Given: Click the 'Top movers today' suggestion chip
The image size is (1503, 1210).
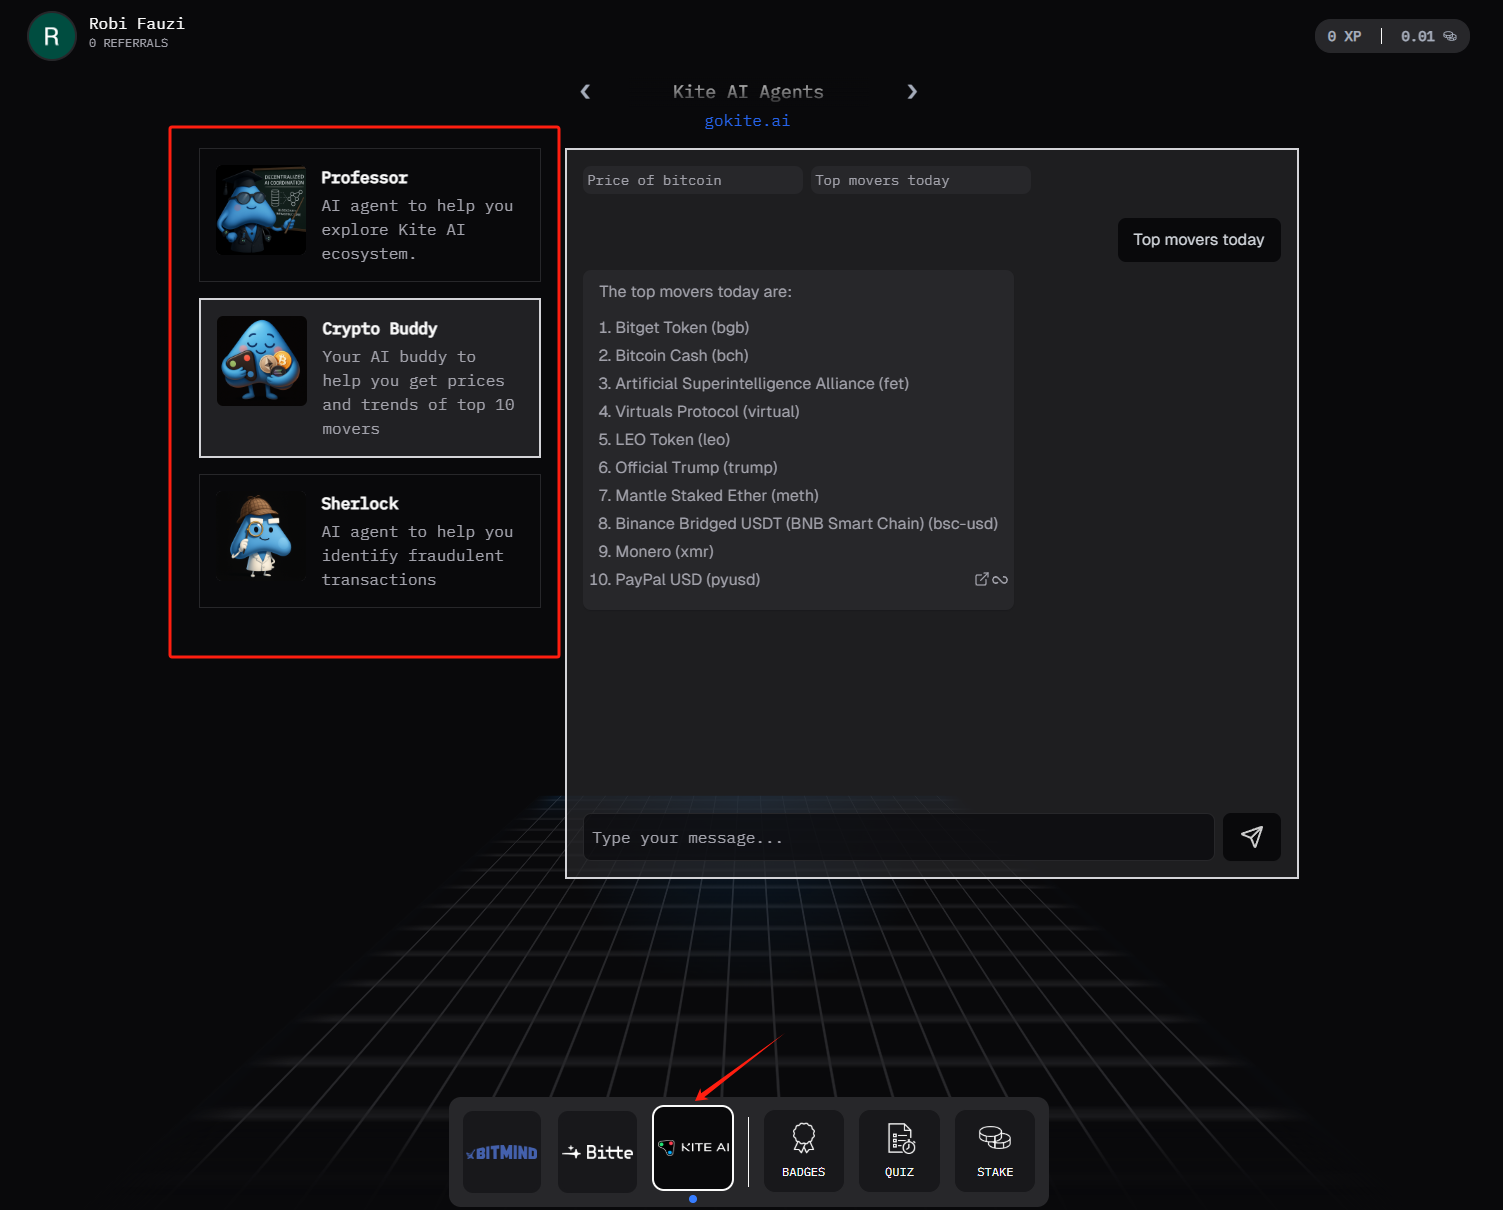Looking at the screenshot, I should click(x=920, y=180).
